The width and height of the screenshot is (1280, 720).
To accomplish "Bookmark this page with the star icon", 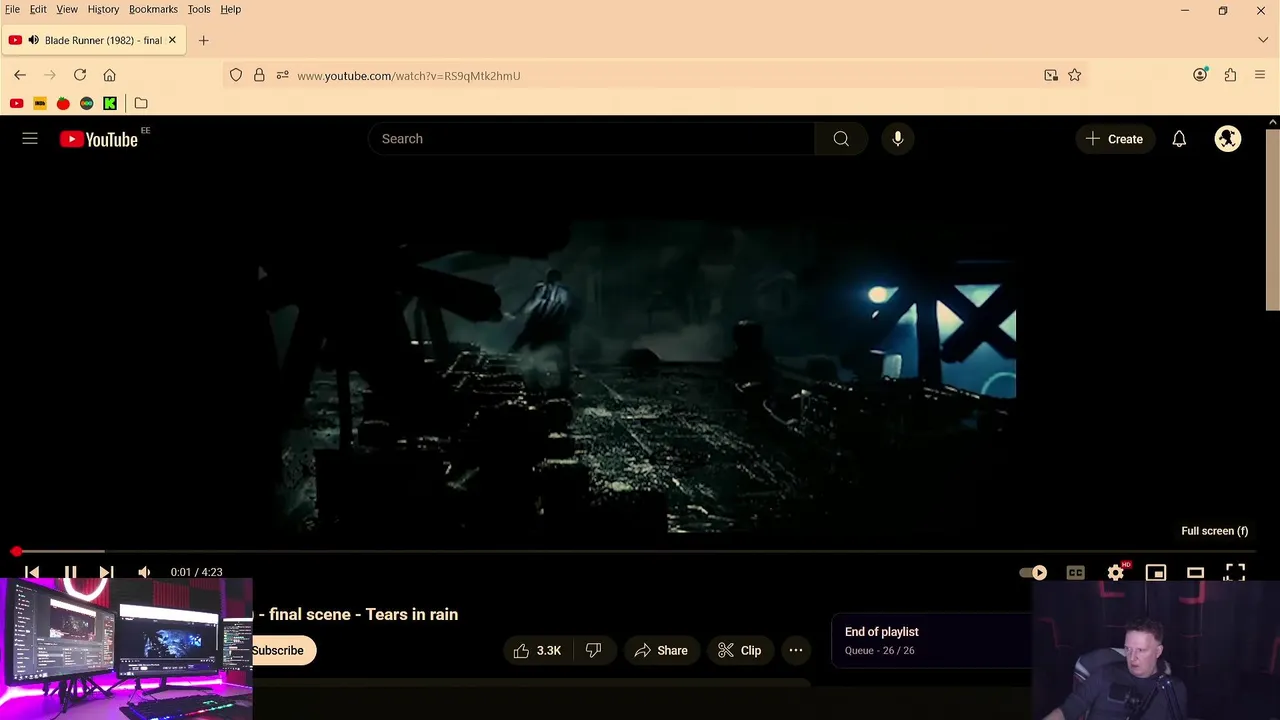I will coord(1075,75).
